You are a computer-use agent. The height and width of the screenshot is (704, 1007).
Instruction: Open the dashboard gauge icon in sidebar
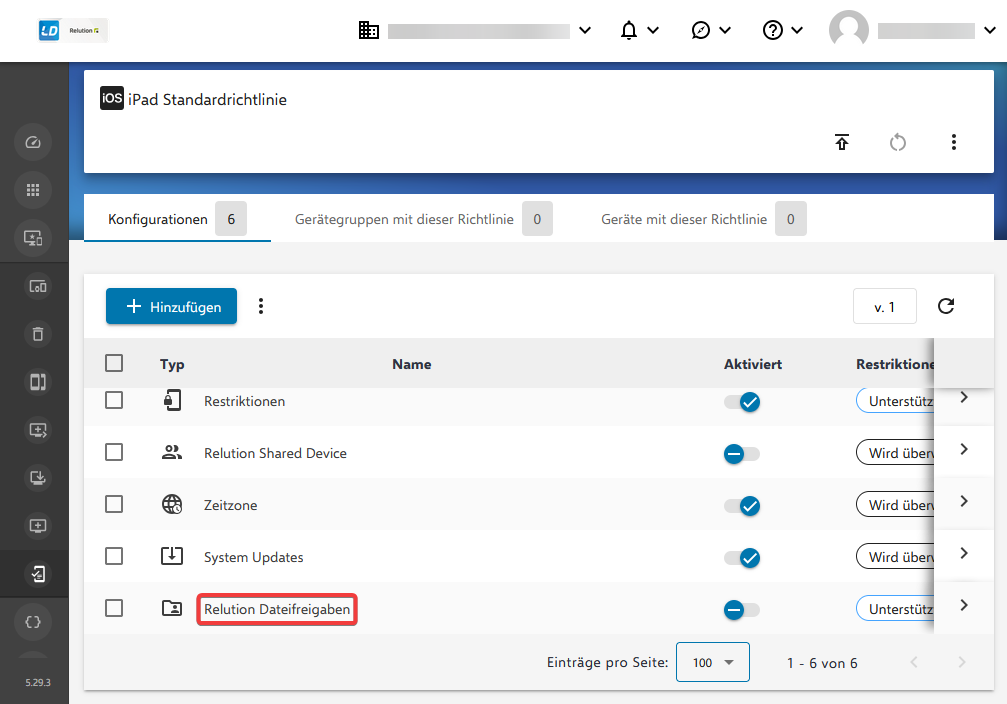coord(33,142)
